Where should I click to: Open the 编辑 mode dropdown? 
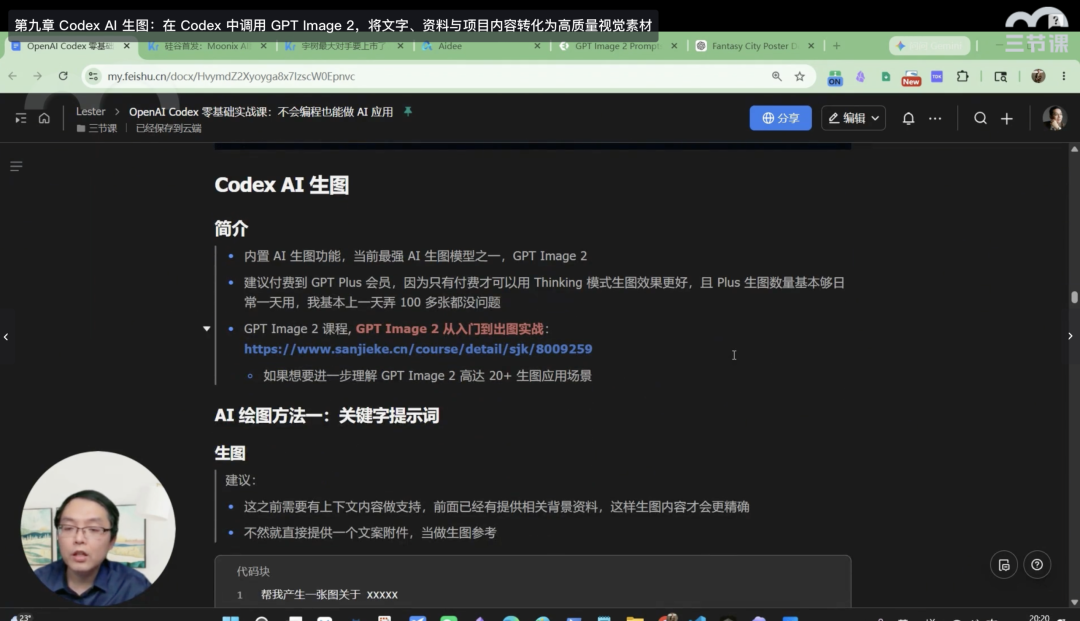853,118
